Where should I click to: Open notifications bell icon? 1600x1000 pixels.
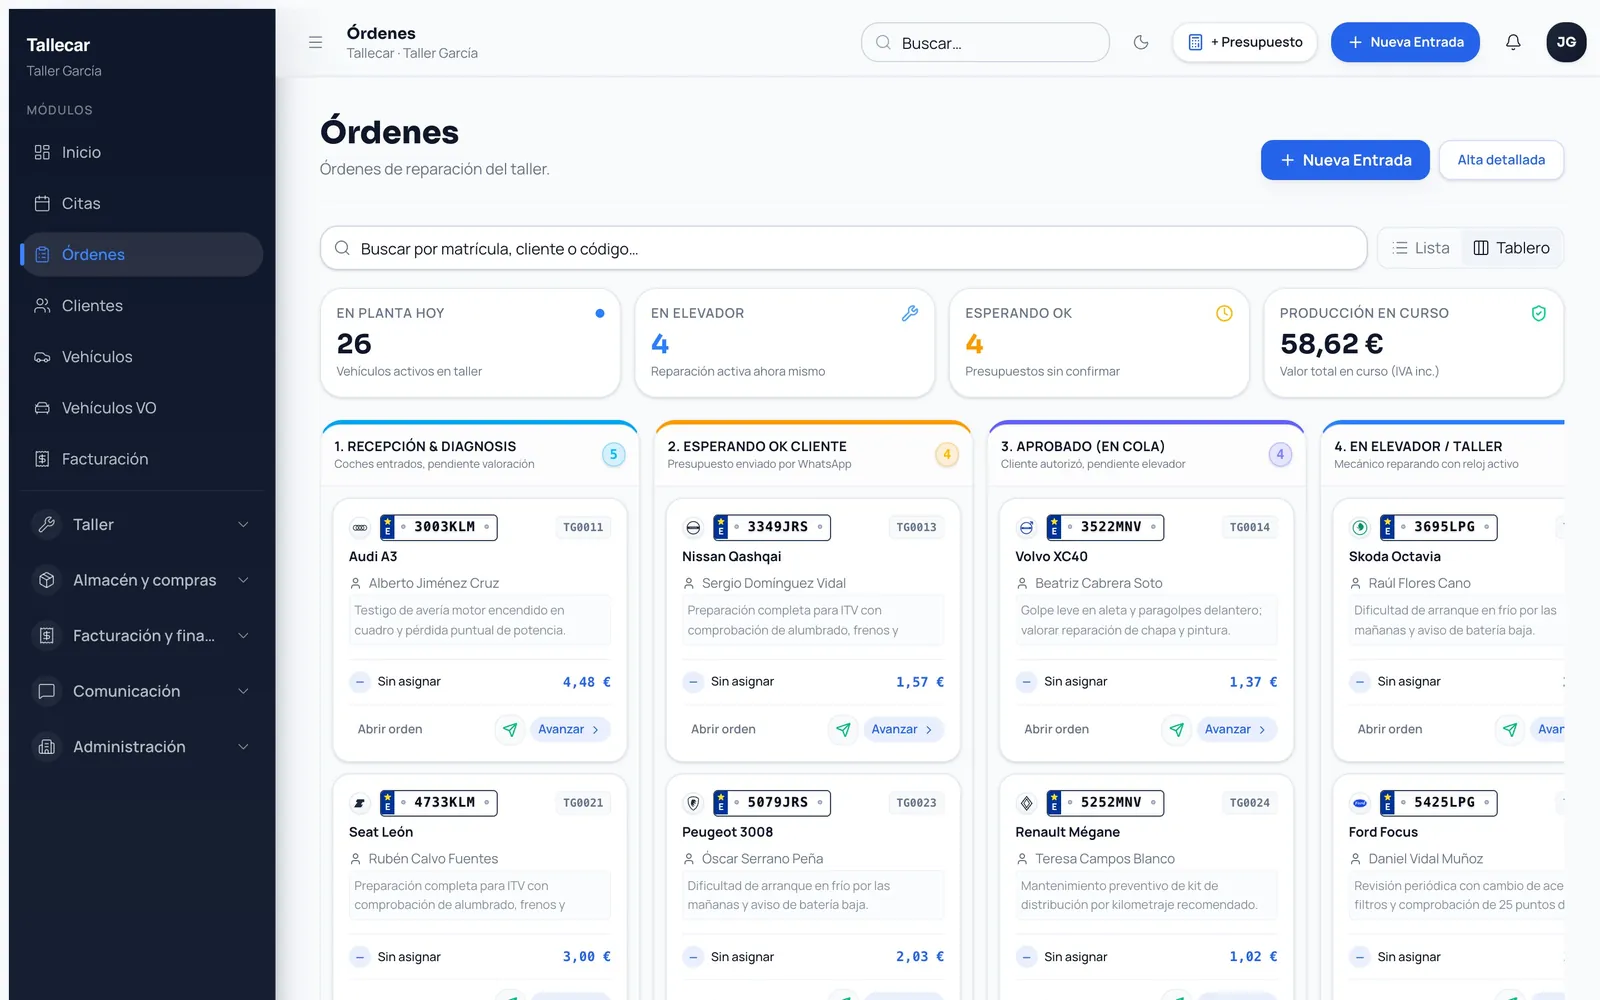point(1513,42)
